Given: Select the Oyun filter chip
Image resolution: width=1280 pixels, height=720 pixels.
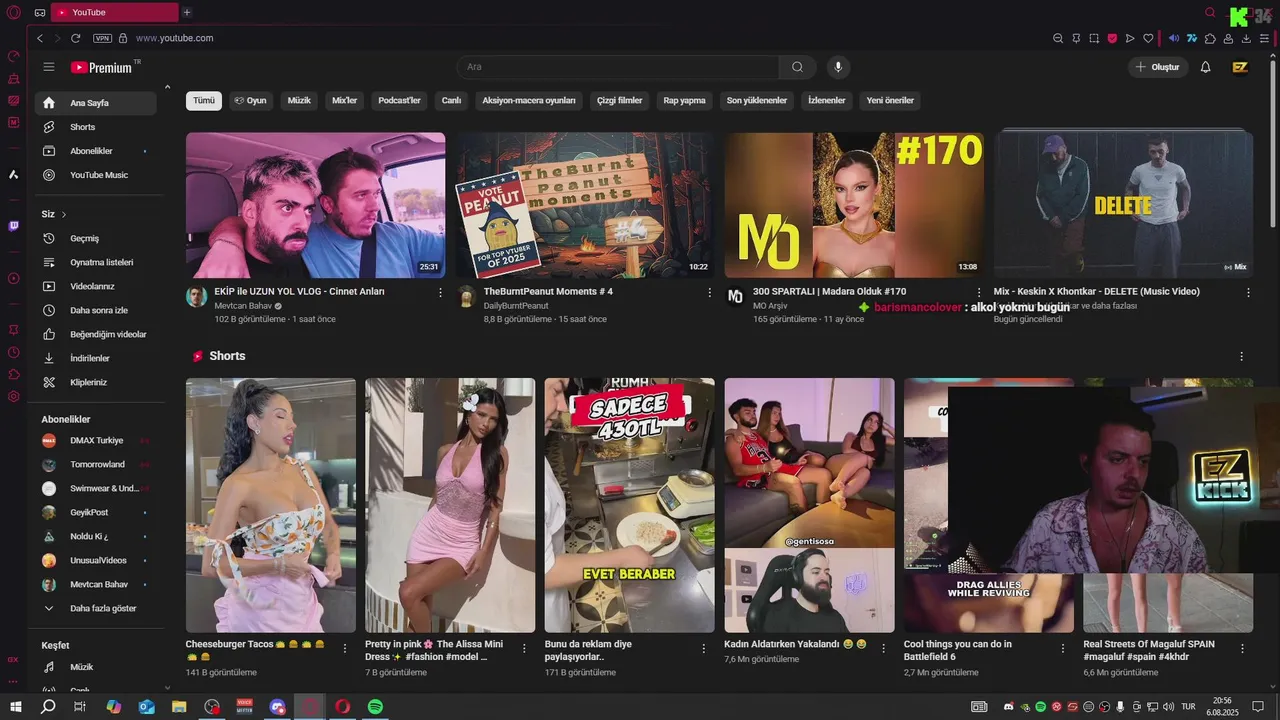Looking at the screenshot, I should (250, 100).
